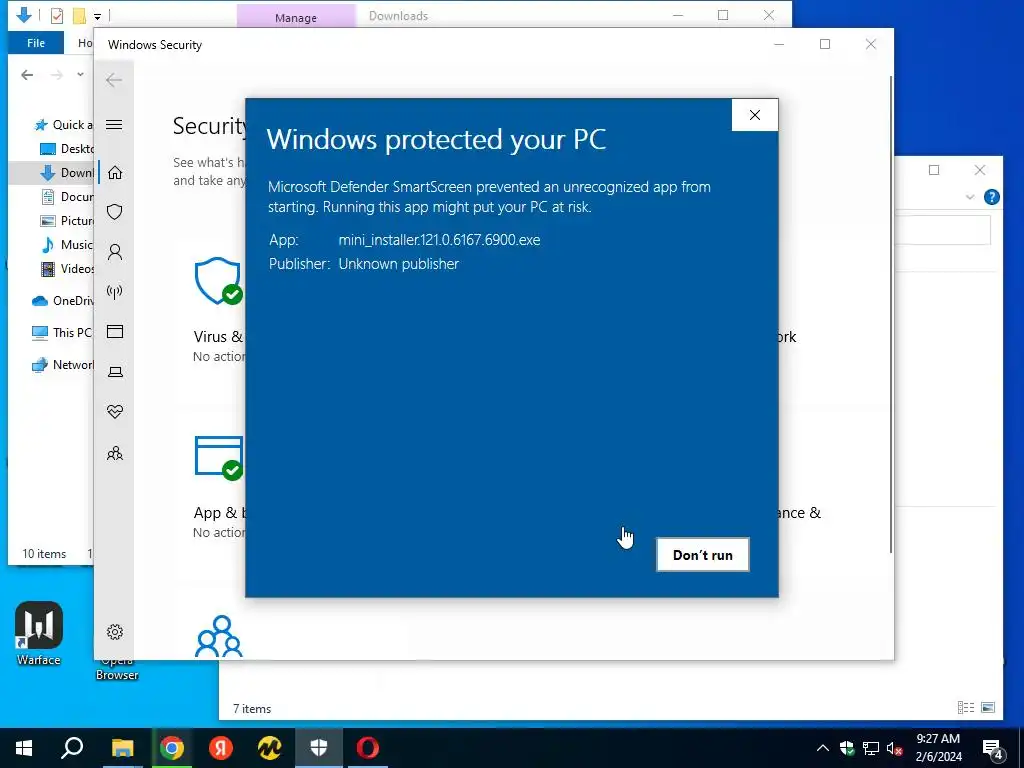1024x768 pixels.
Task: Select Documents in File Explorer navigation pane
Action: (x=67, y=197)
